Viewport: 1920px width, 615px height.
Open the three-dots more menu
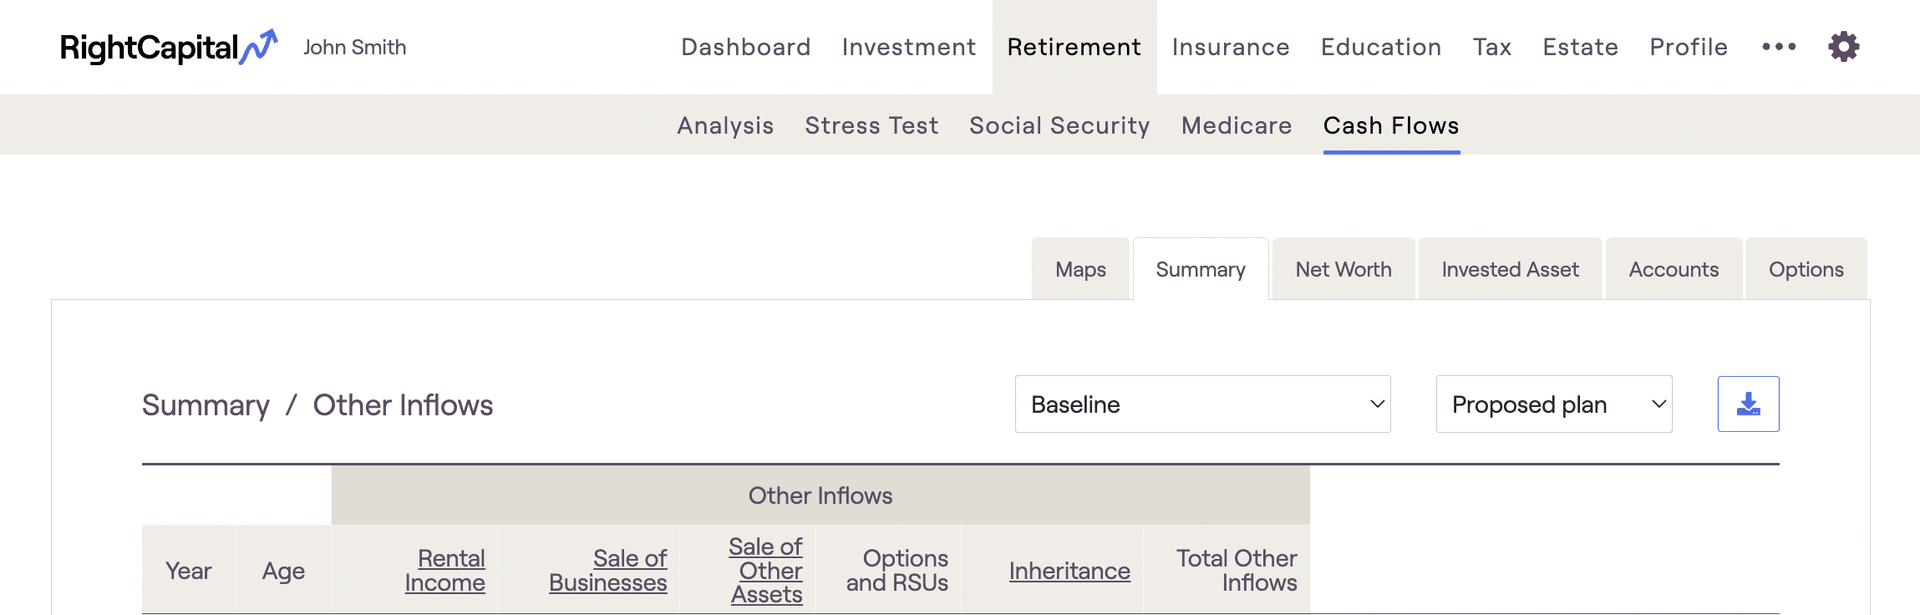(1779, 47)
